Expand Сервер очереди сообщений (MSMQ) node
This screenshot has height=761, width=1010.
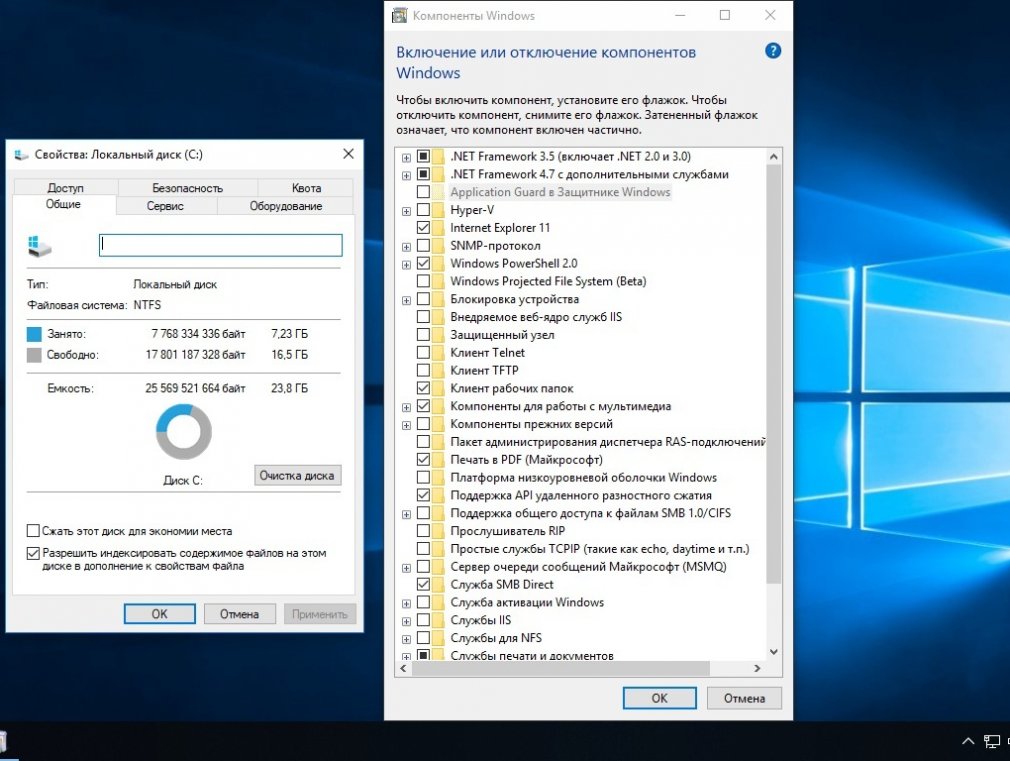click(406, 568)
